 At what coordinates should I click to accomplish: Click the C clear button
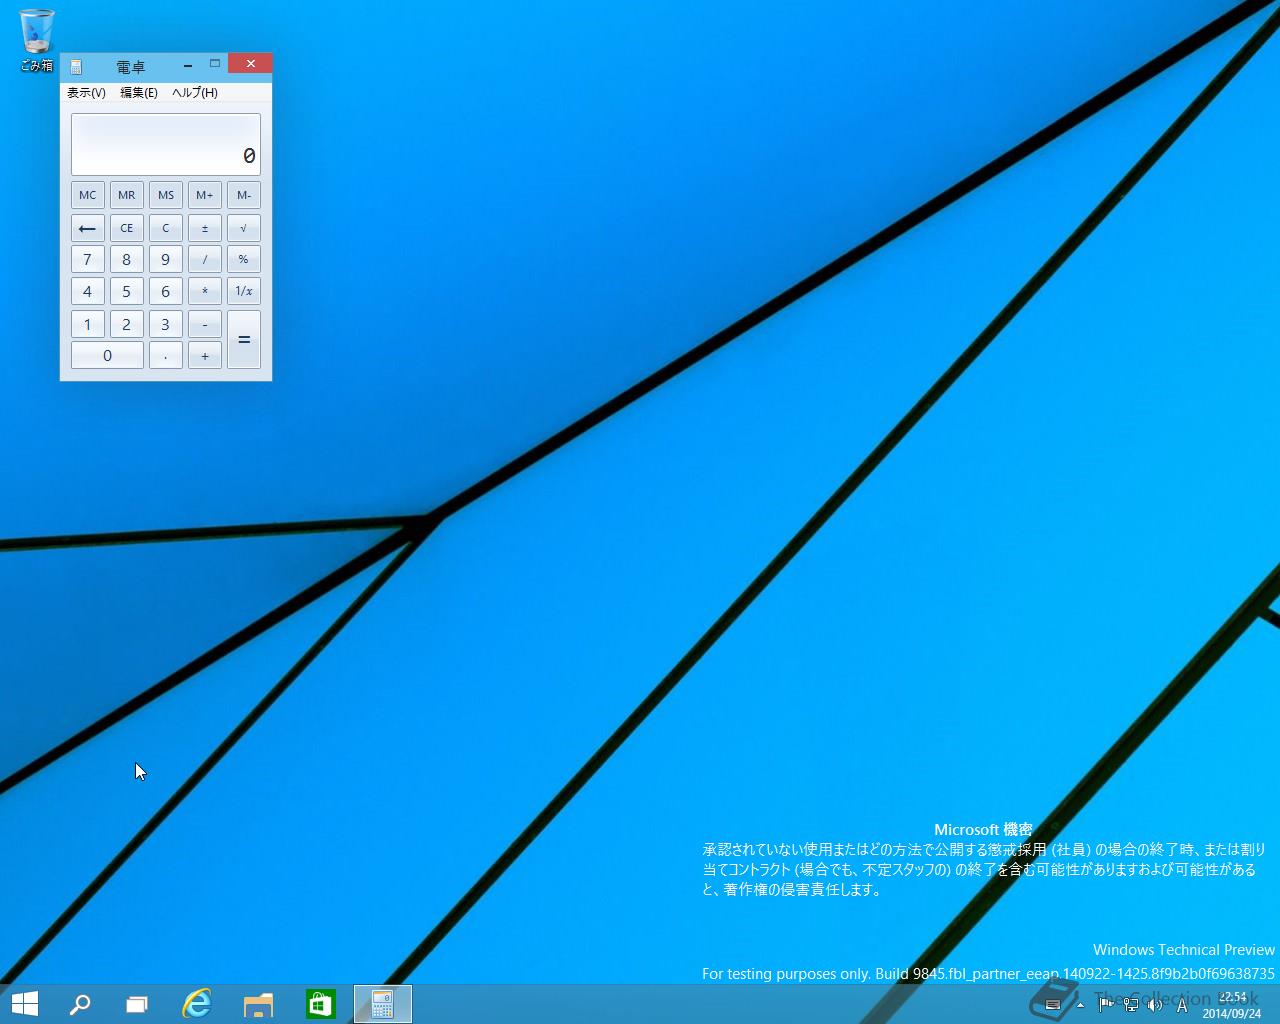click(x=166, y=228)
